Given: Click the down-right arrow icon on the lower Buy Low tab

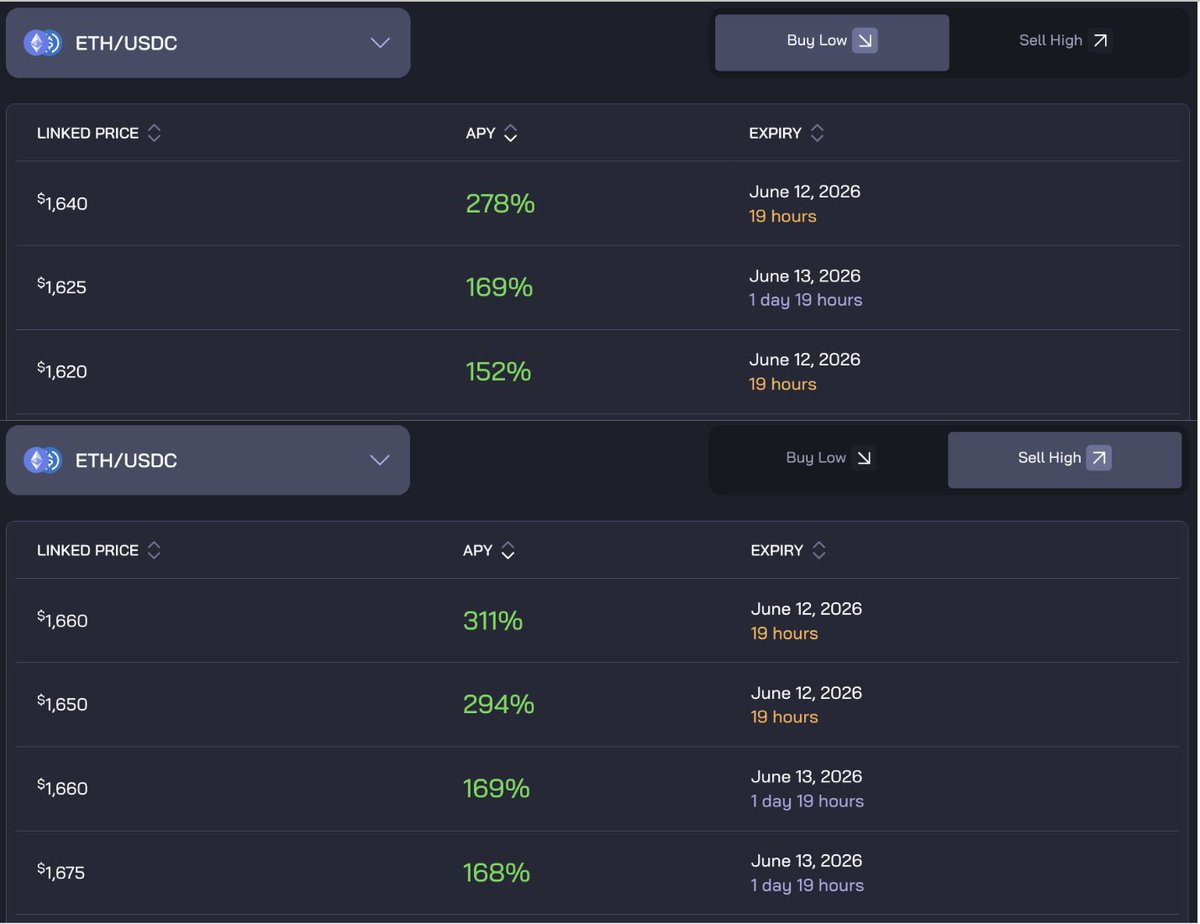Looking at the screenshot, I should [865, 458].
